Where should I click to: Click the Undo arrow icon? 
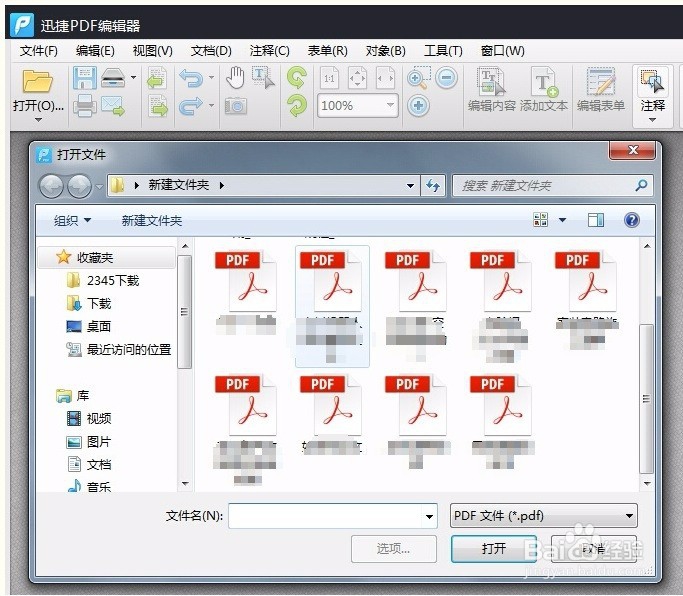coord(191,78)
